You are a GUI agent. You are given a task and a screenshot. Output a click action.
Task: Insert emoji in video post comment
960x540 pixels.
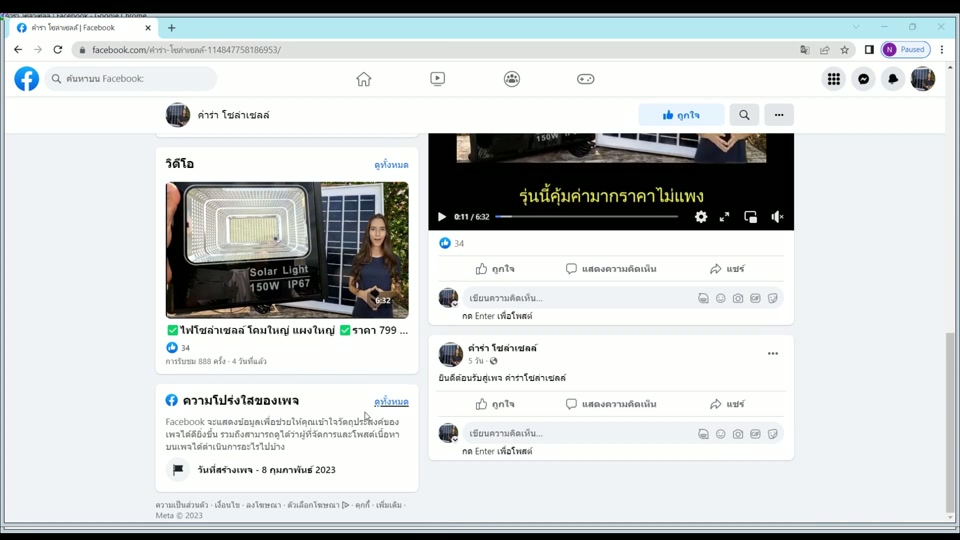(721, 298)
